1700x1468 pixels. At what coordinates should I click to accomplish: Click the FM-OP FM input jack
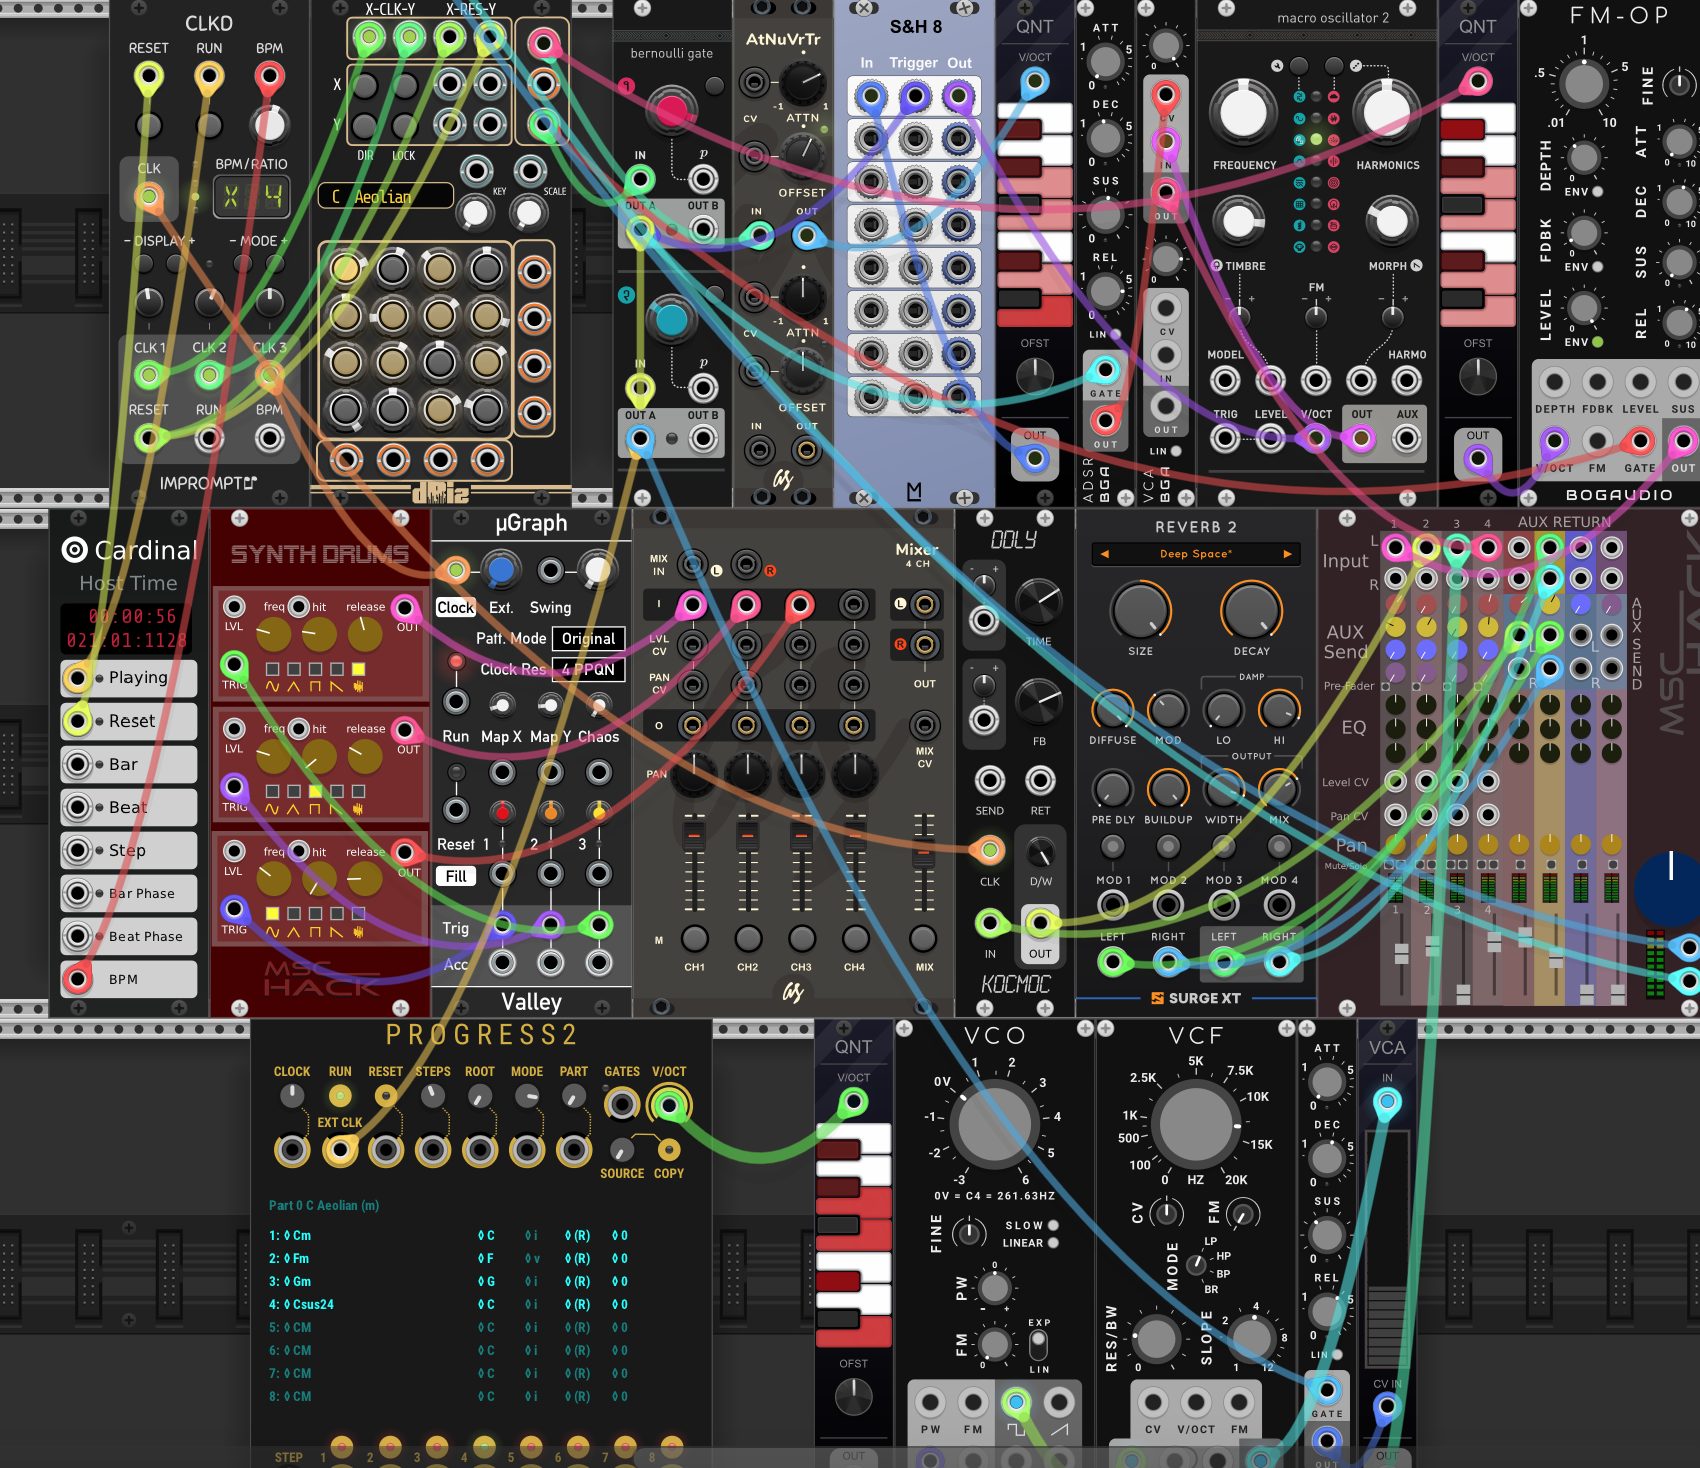pyautogui.click(x=1597, y=440)
